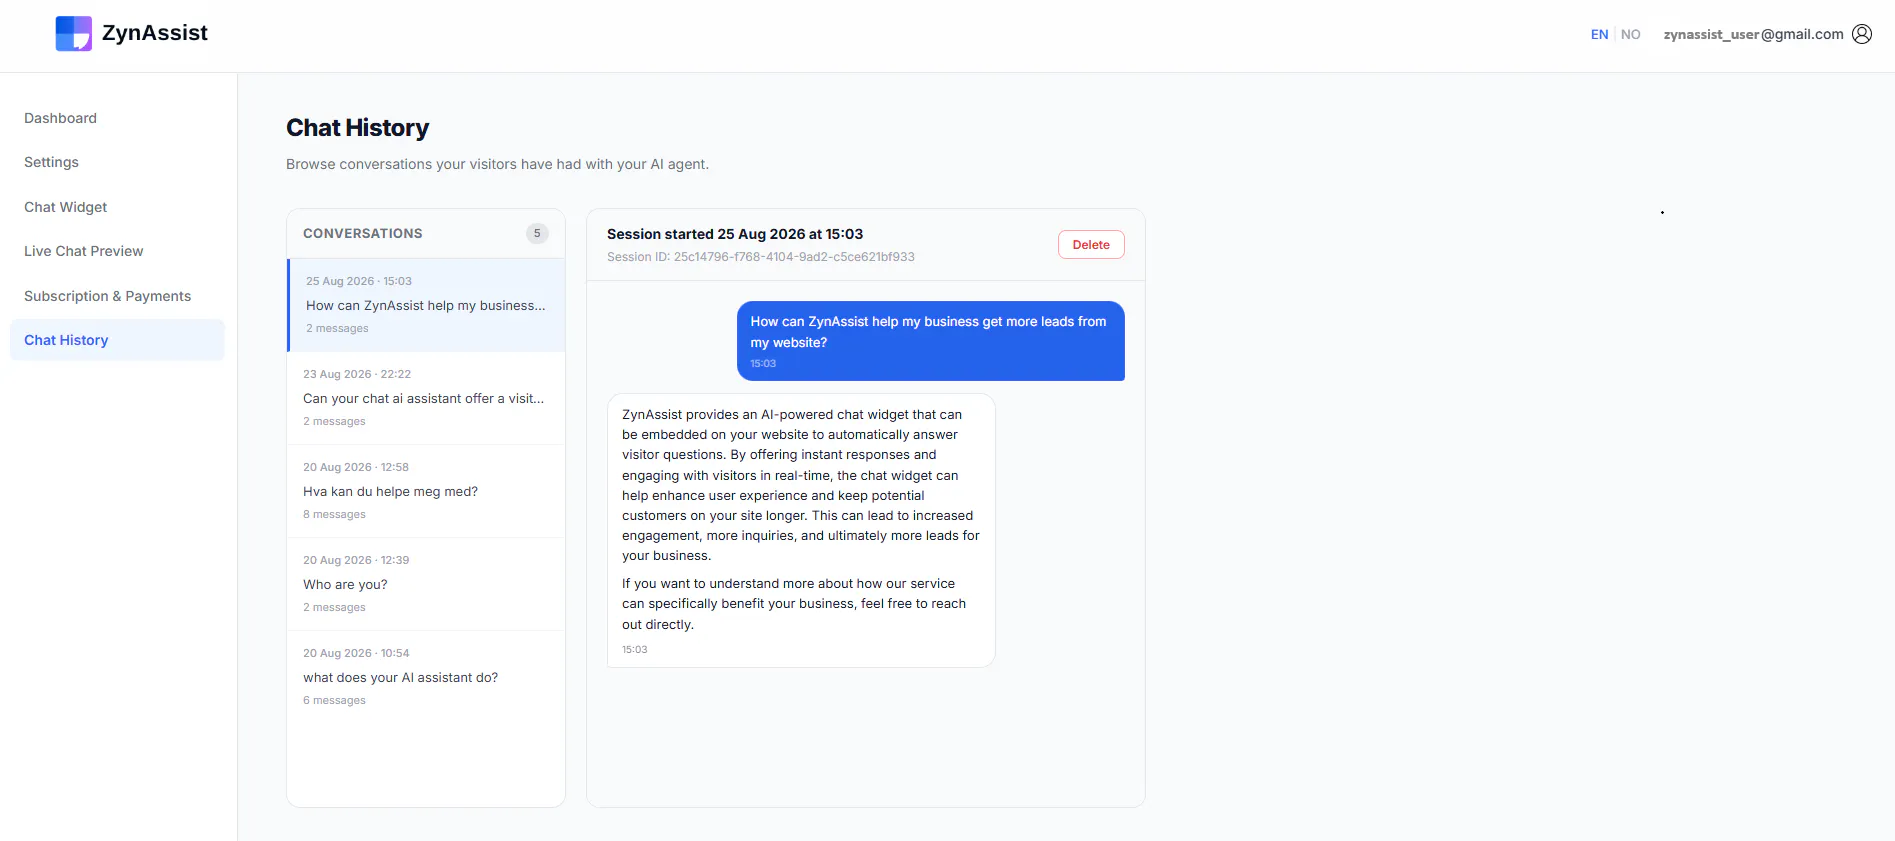Click the 15:03 timestamp under the AI reply
Screen dimensions: 1895x841
634,650
